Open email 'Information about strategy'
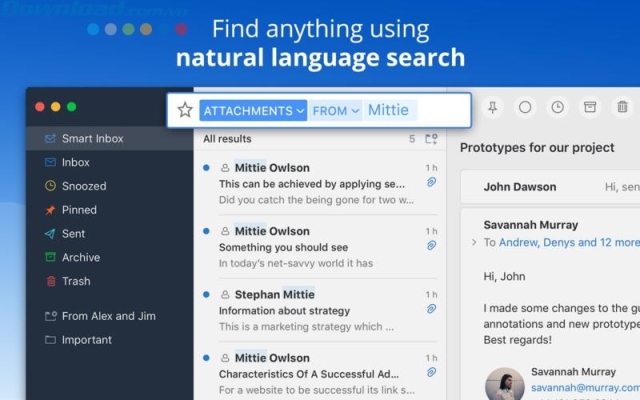 tap(320, 310)
